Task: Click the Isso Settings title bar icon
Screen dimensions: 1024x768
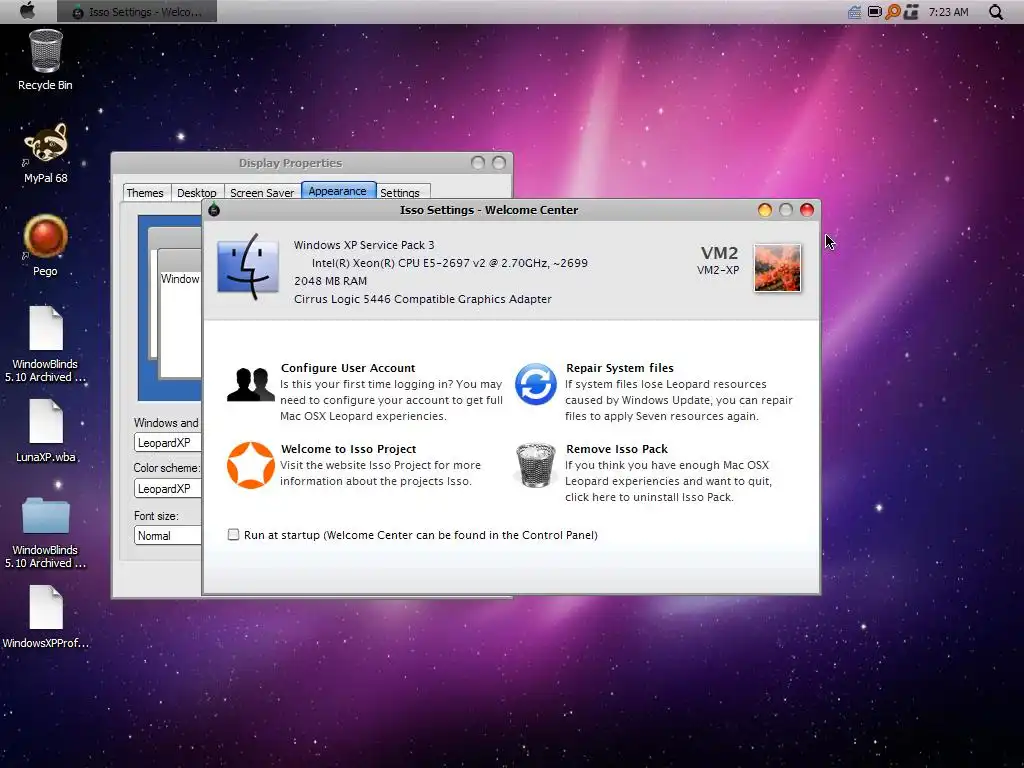Action: [214, 210]
